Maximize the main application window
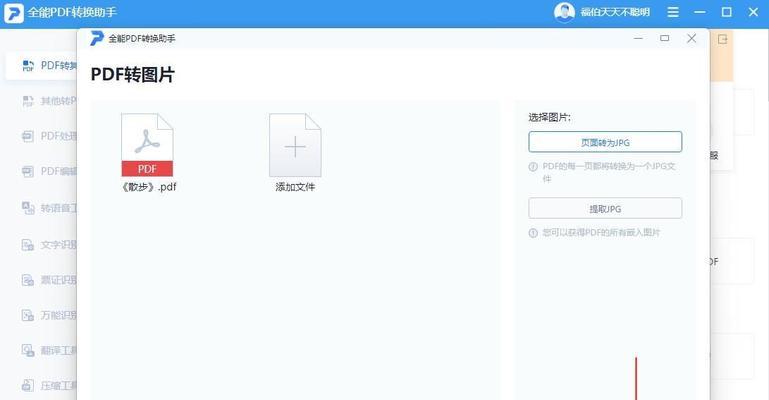 pos(727,12)
